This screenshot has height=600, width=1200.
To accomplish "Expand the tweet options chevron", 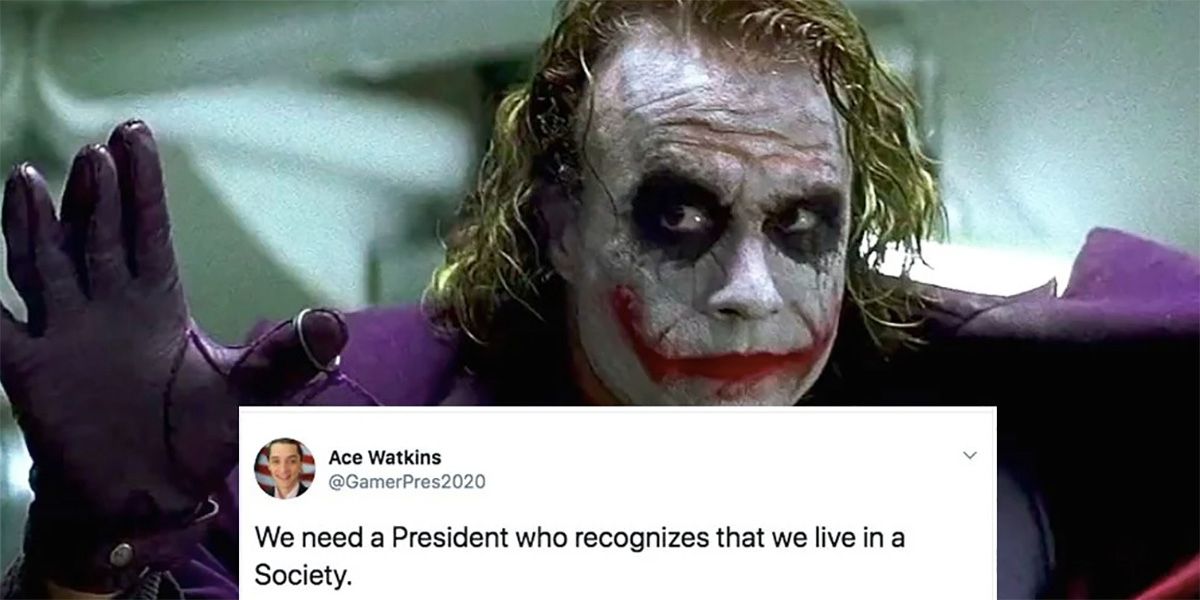I will click(967, 455).
